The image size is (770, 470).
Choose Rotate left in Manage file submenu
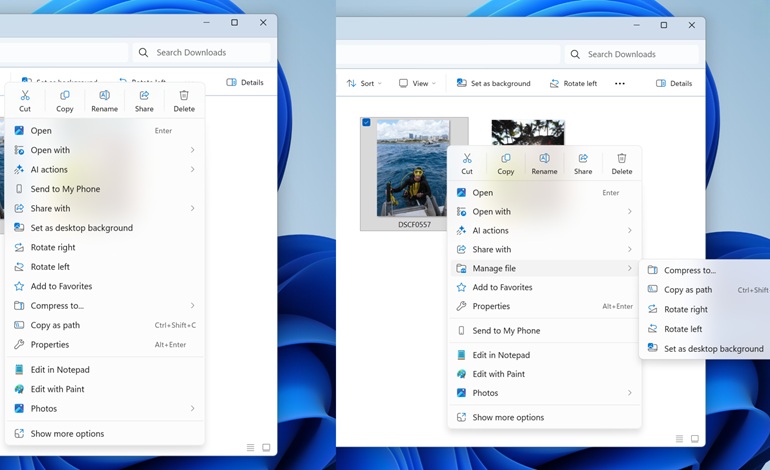(706, 329)
